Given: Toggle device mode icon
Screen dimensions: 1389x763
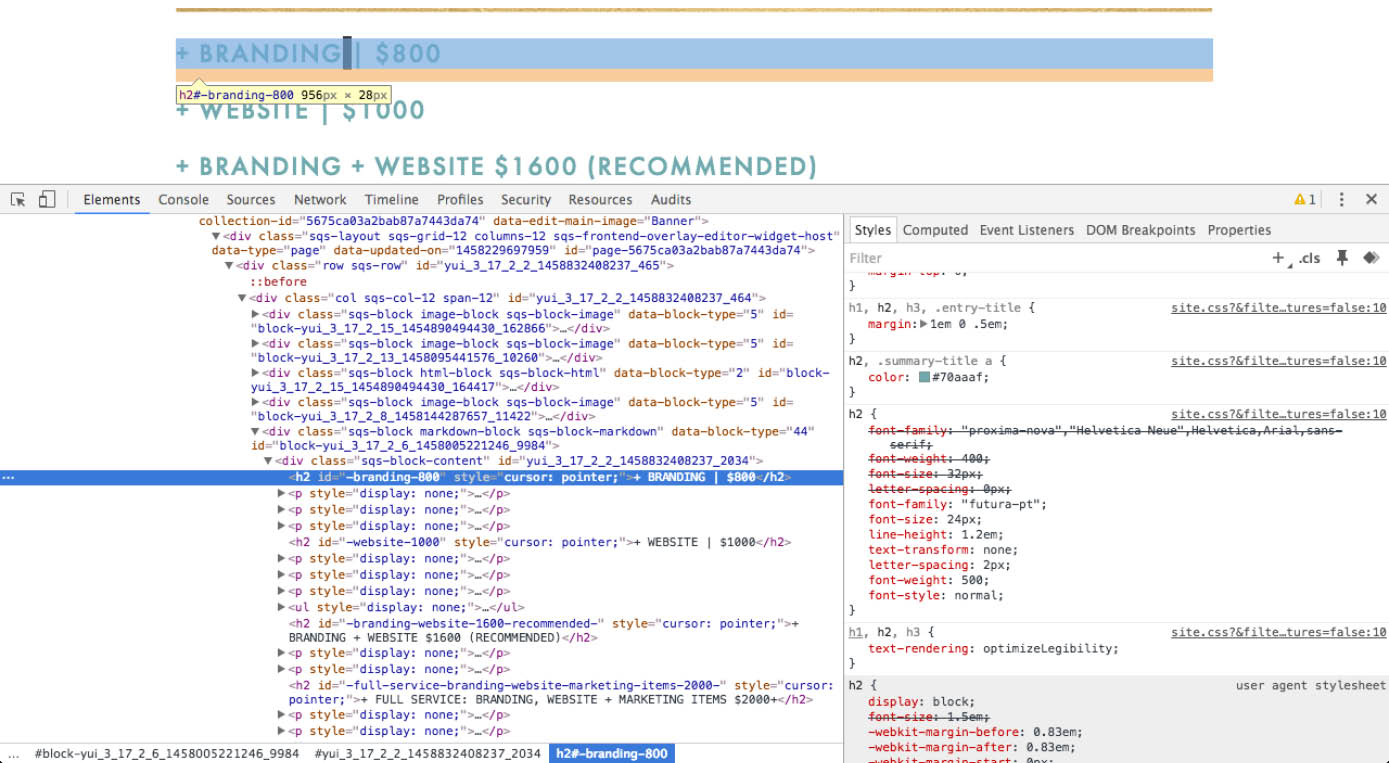Looking at the screenshot, I should 47,200.
